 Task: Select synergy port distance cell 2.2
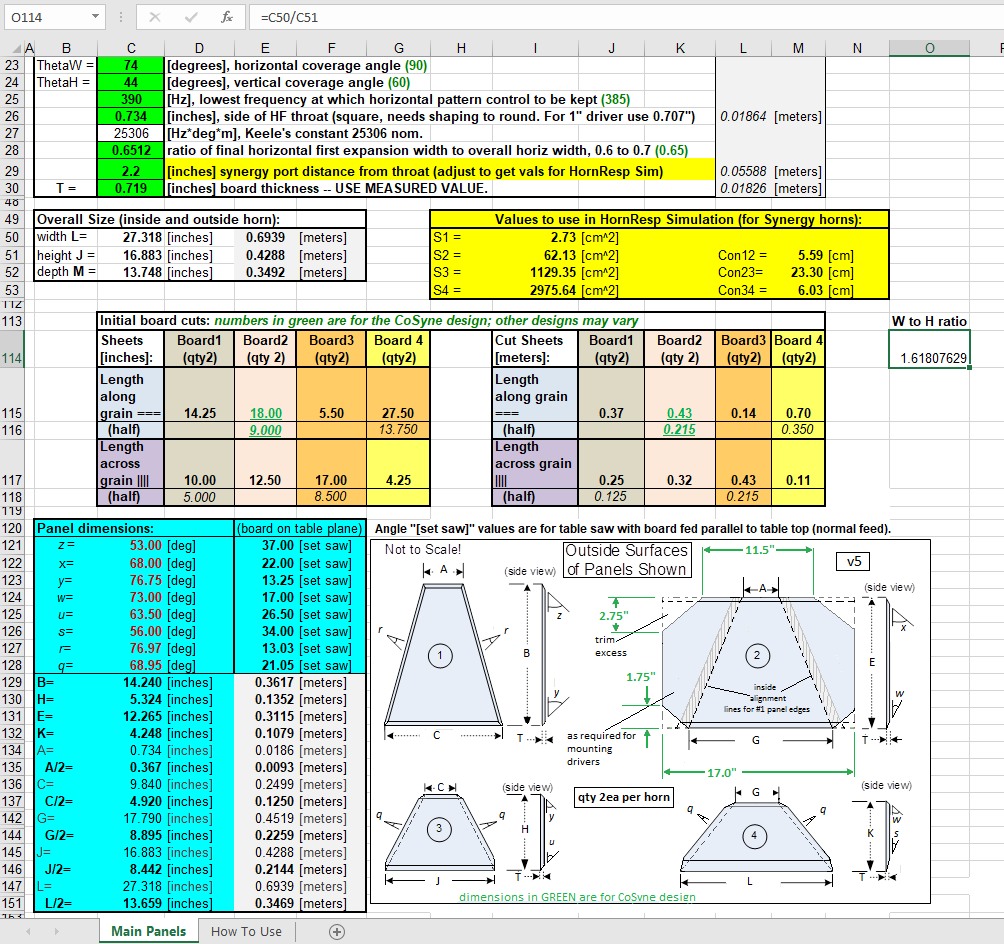[131, 171]
